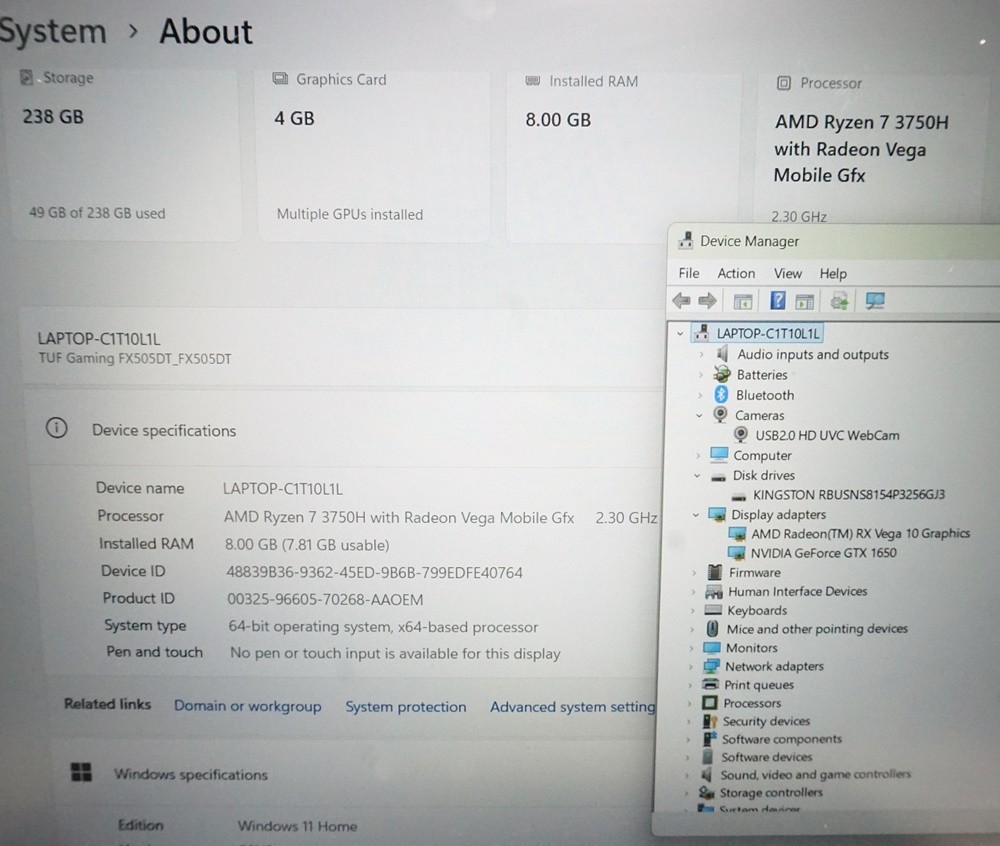Expand the Human Interface Devices chevron
Screen dimensions: 1000x846
tap(693, 592)
